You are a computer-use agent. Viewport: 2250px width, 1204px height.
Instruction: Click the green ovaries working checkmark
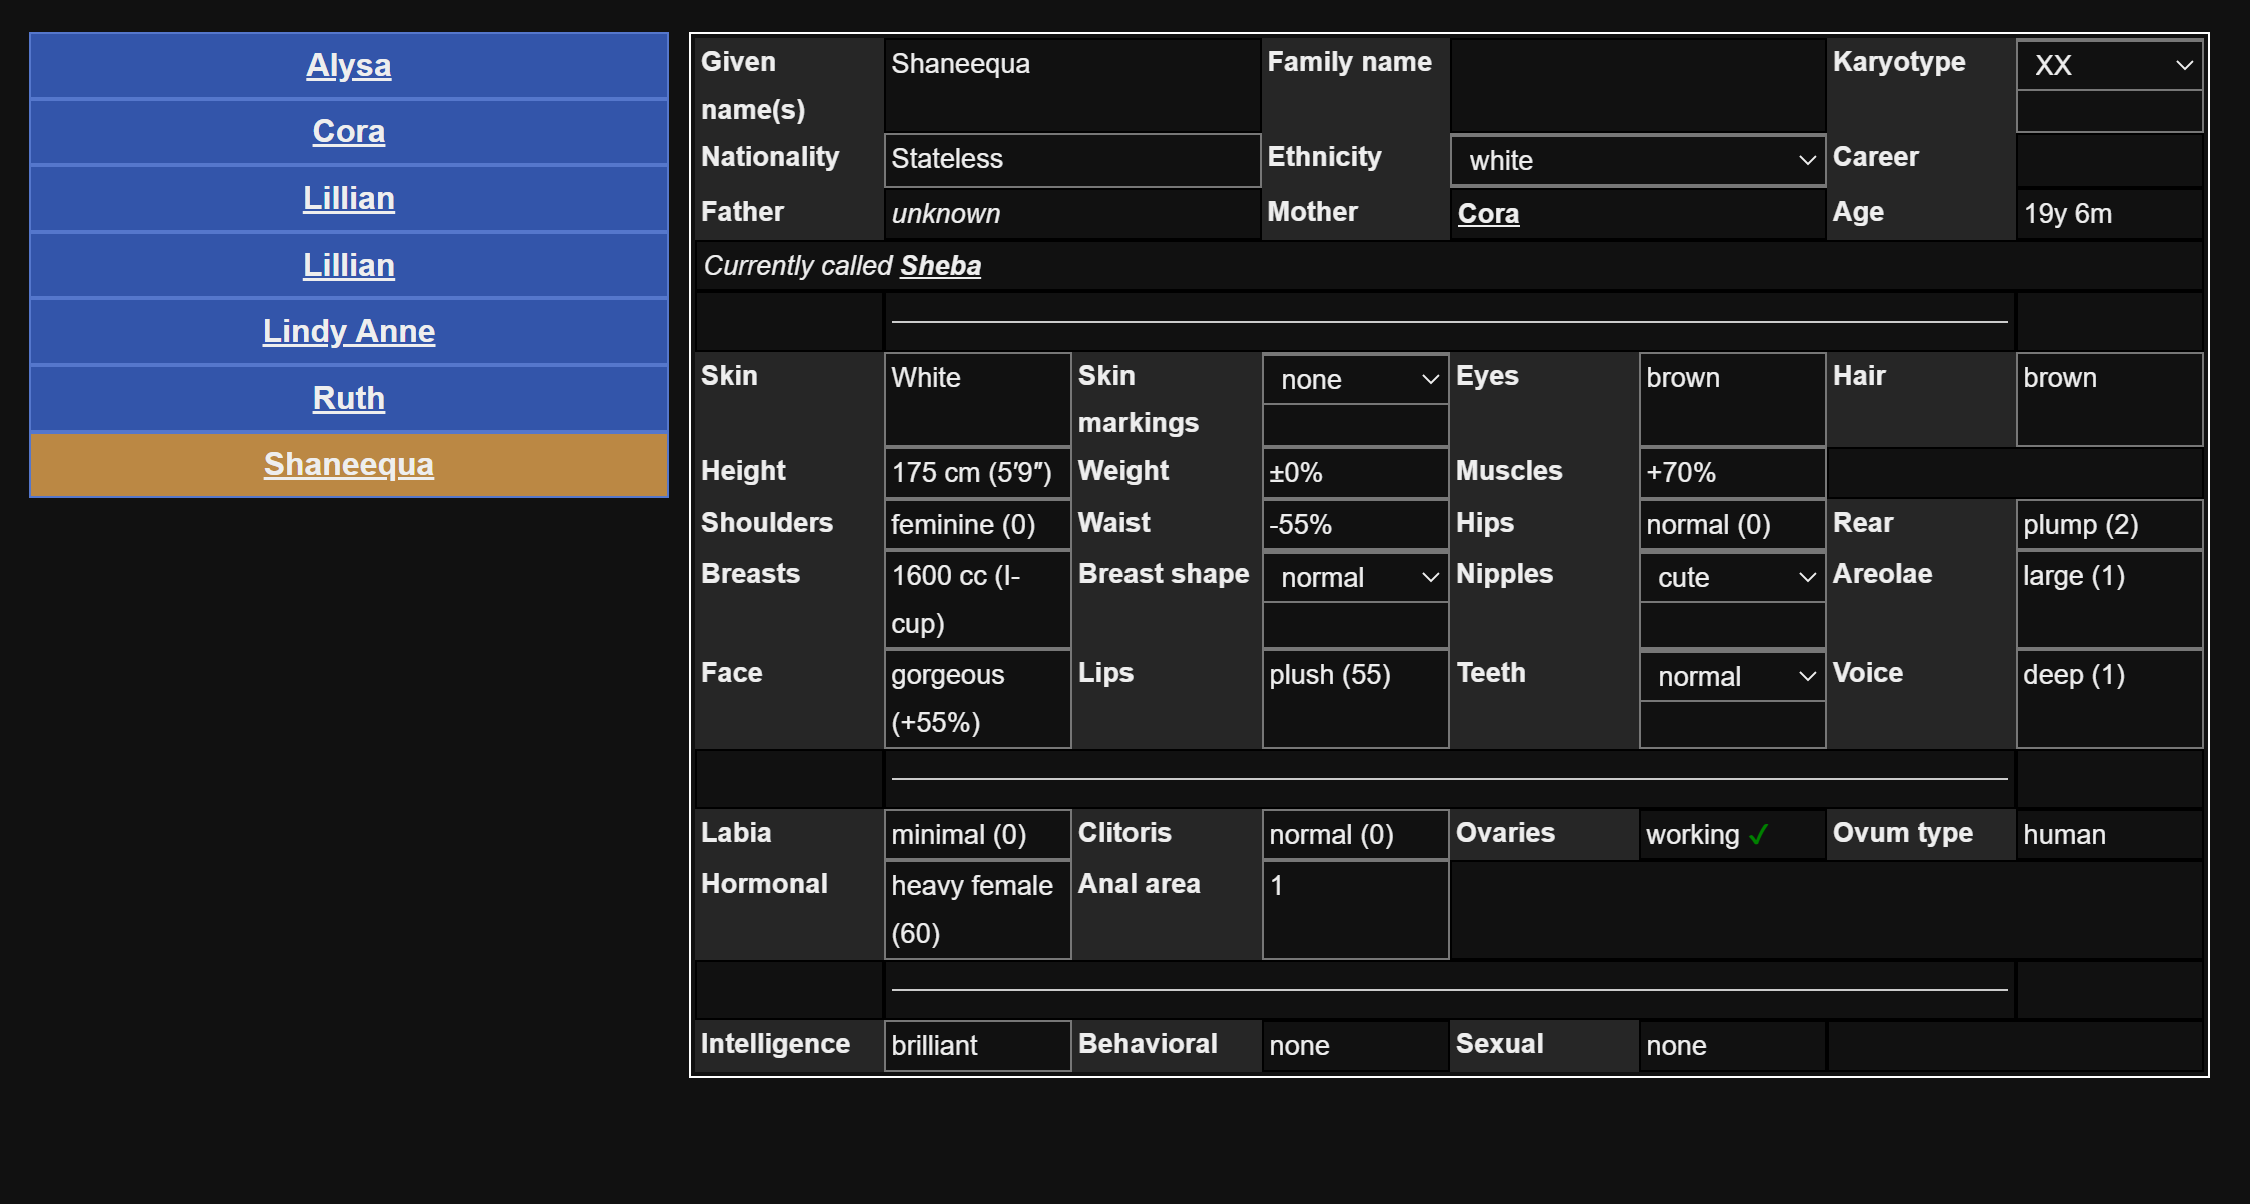pyautogui.click(x=1759, y=834)
